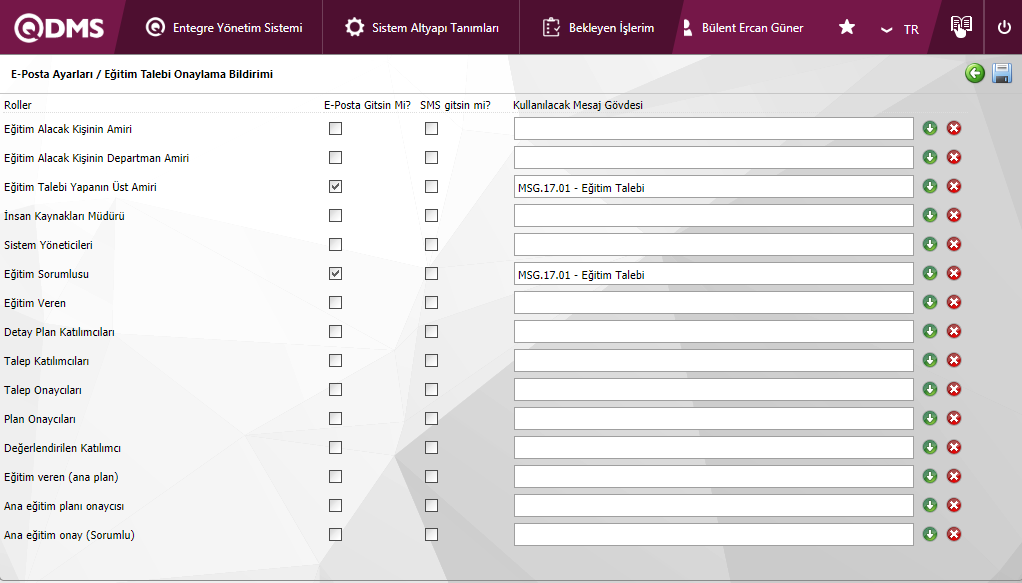
Task: Click the Bülent Ercan Güner user profile
Action: pos(742,28)
